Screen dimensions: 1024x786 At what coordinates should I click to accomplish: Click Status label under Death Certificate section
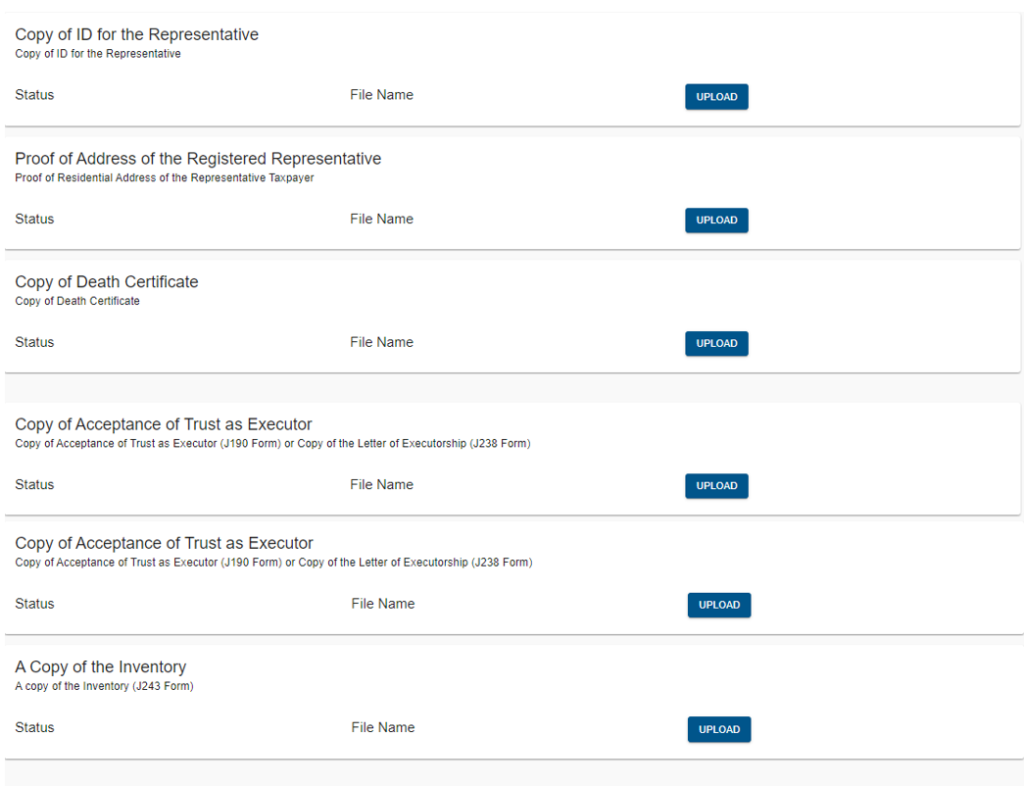point(35,342)
